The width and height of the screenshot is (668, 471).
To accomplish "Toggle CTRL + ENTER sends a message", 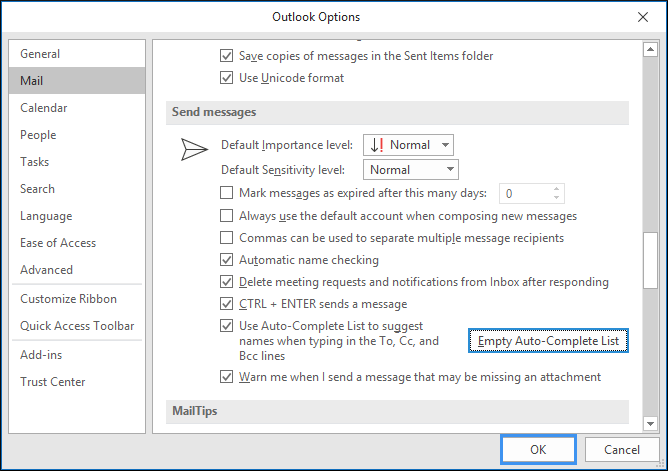I will pyautogui.click(x=226, y=304).
